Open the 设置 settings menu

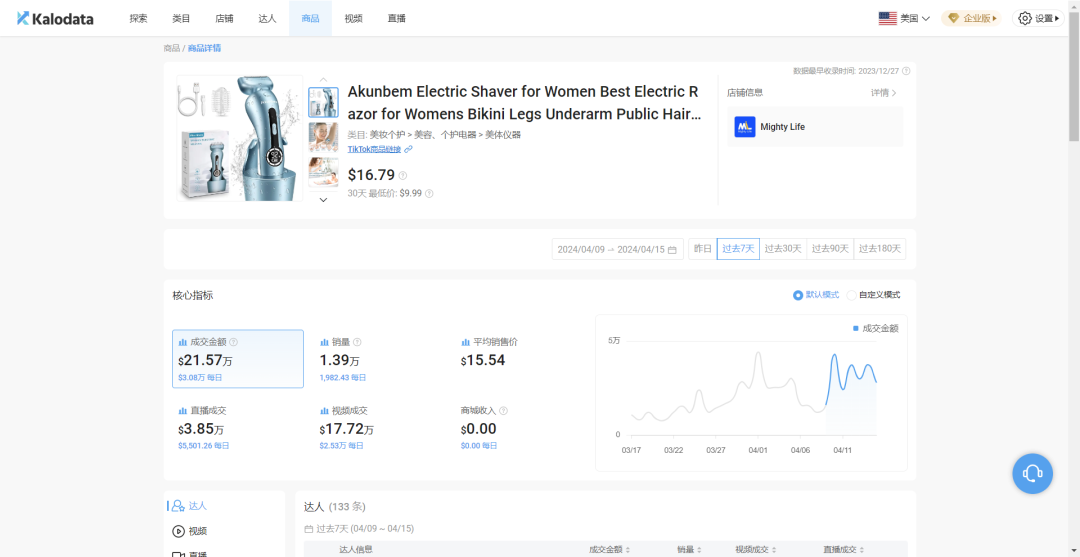point(1038,19)
